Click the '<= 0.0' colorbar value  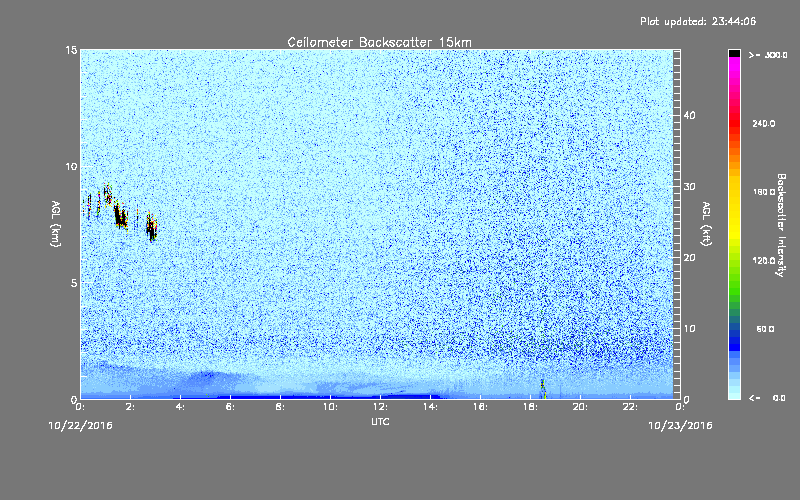tap(767, 398)
